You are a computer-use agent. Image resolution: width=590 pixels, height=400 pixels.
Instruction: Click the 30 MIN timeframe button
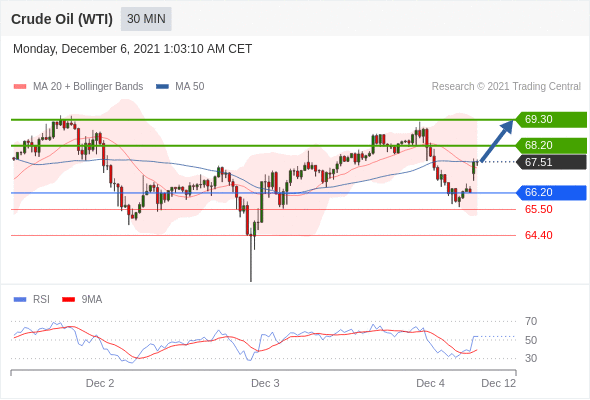(x=146, y=19)
